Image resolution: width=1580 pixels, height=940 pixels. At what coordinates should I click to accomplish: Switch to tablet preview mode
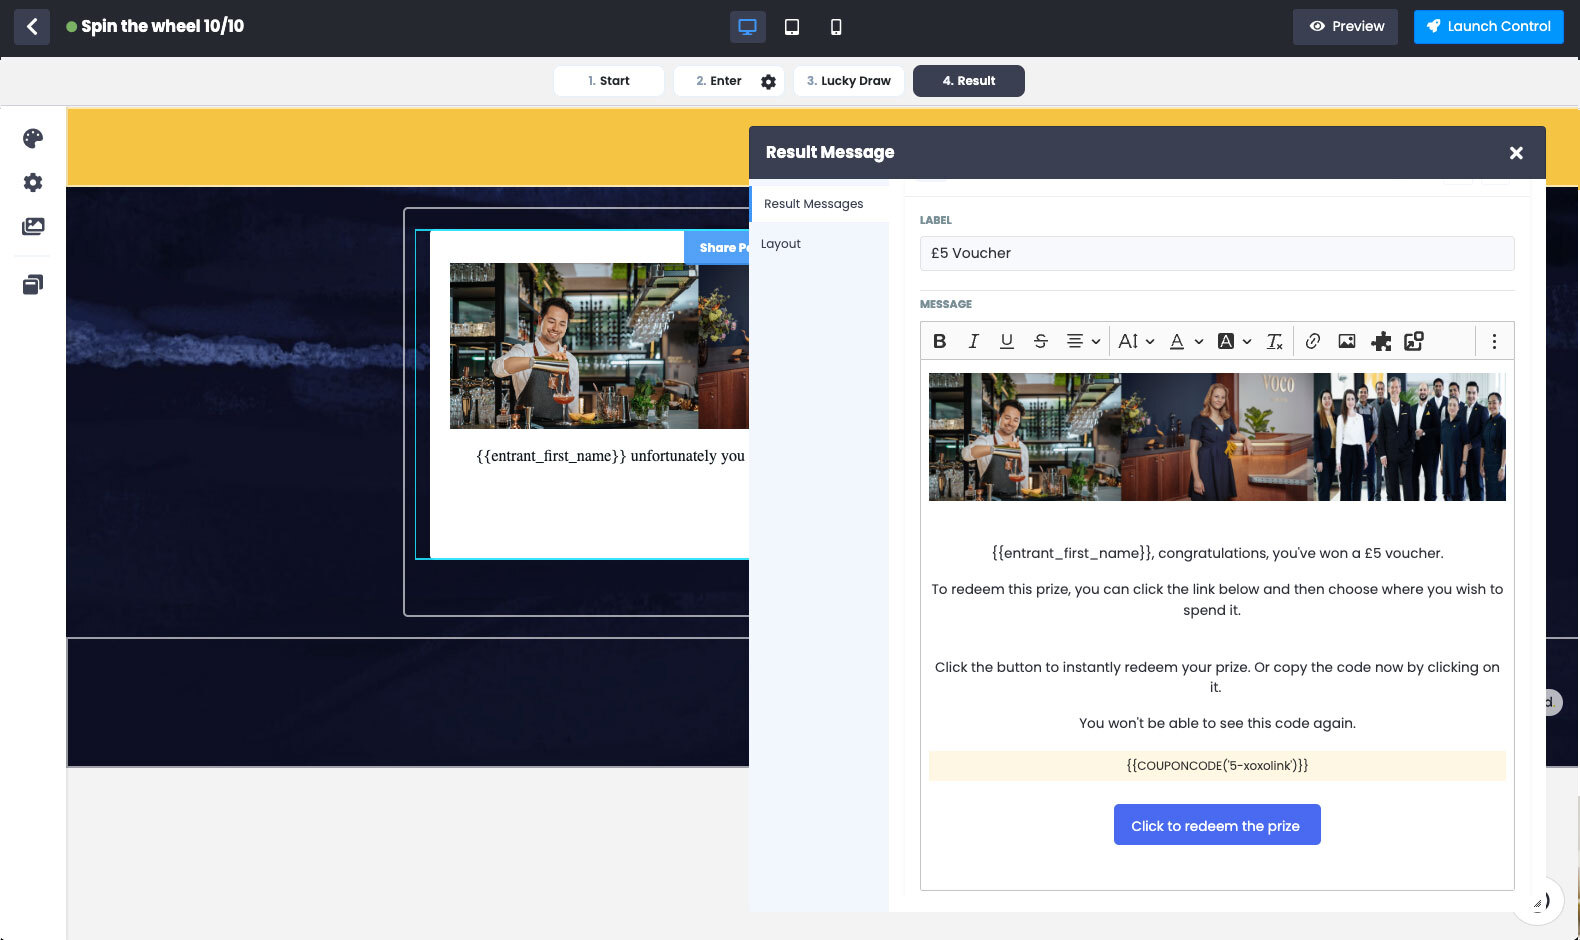tap(792, 27)
